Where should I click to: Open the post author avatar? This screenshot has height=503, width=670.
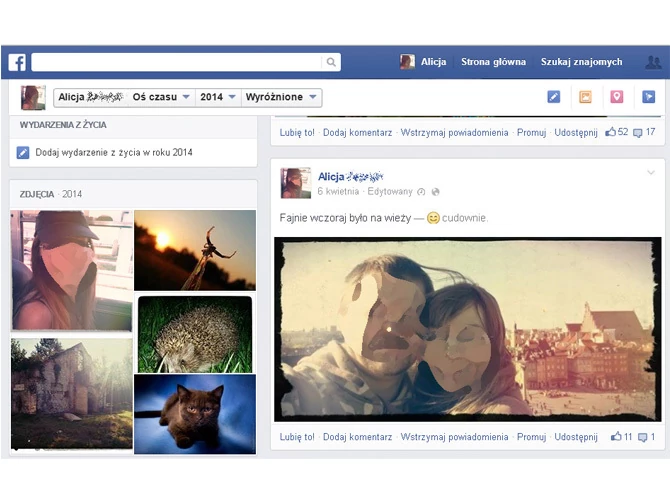pos(296,183)
